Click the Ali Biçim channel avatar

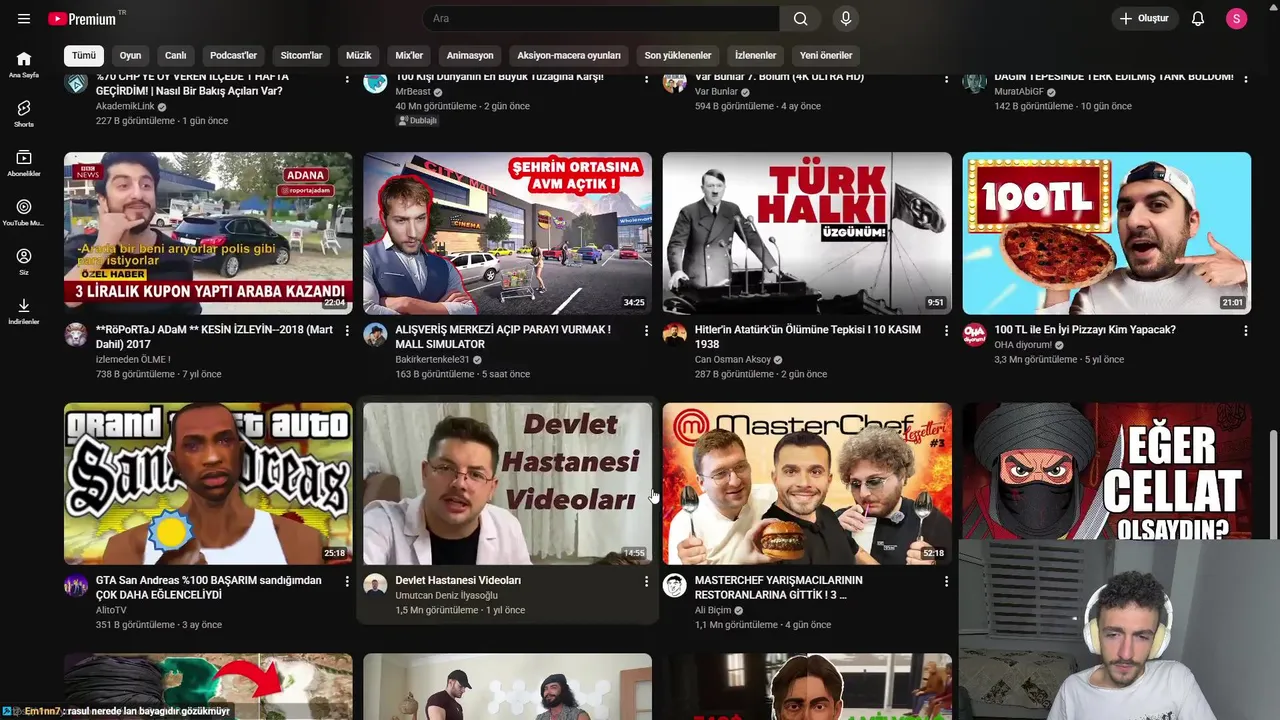pos(675,585)
